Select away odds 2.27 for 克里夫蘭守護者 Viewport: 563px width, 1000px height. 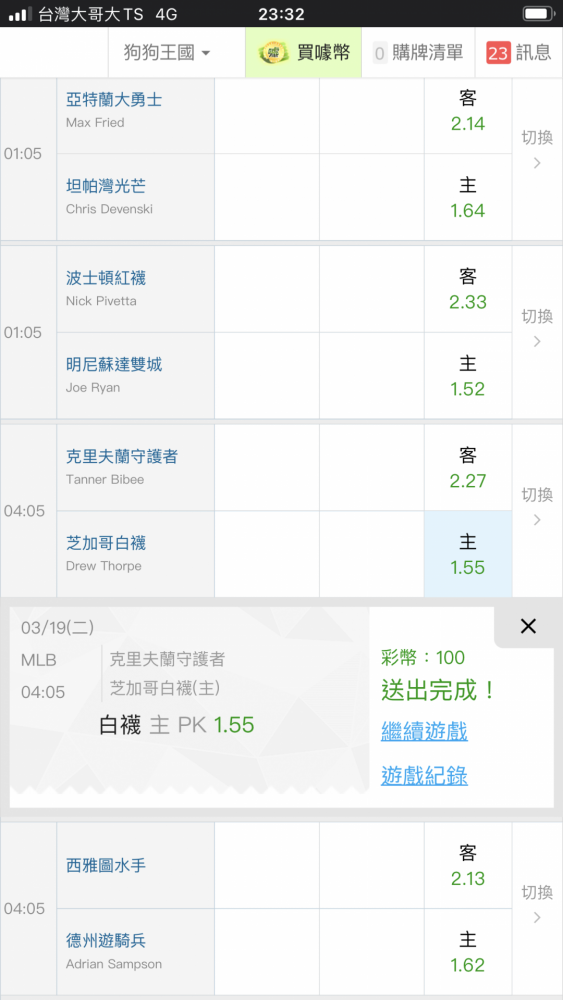(x=468, y=468)
